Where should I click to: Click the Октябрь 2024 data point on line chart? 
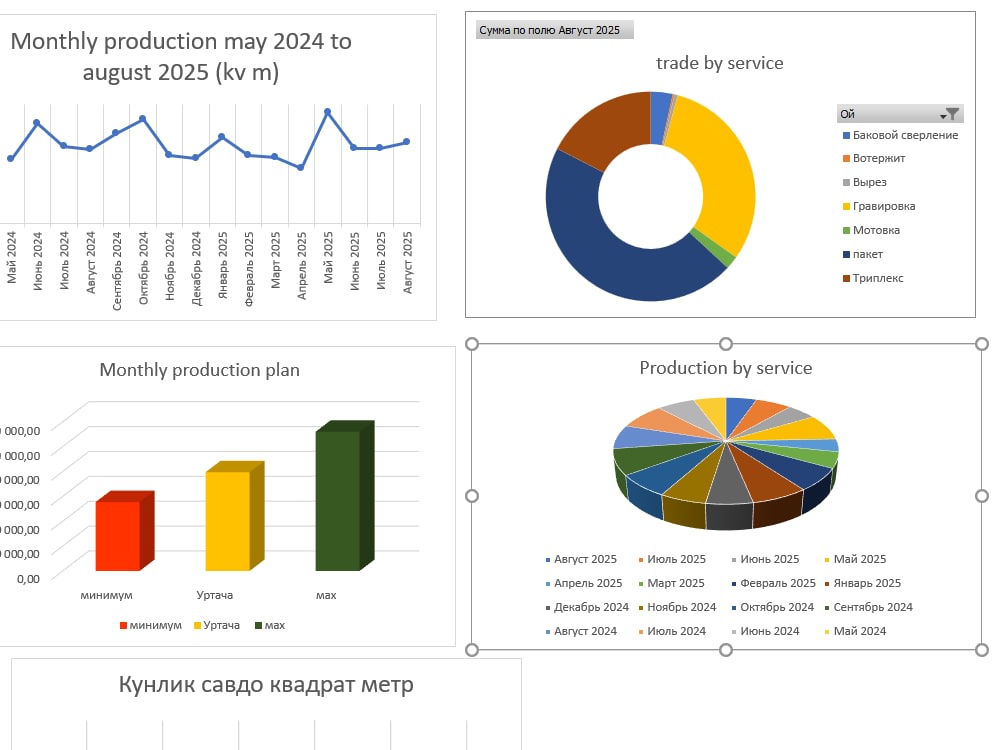[142, 119]
